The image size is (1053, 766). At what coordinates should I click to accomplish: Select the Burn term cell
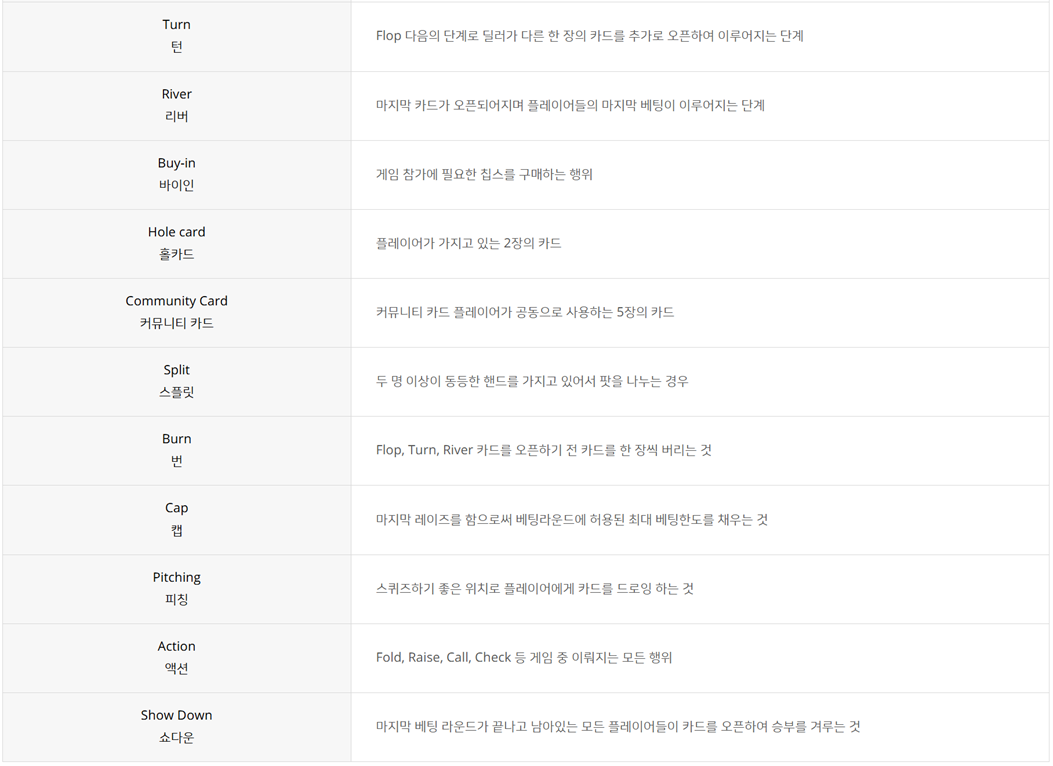click(176, 450)
